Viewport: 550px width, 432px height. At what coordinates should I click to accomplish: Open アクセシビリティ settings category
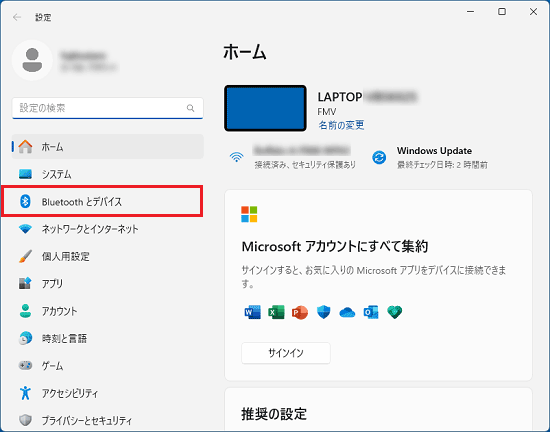[x=108, y=393]
